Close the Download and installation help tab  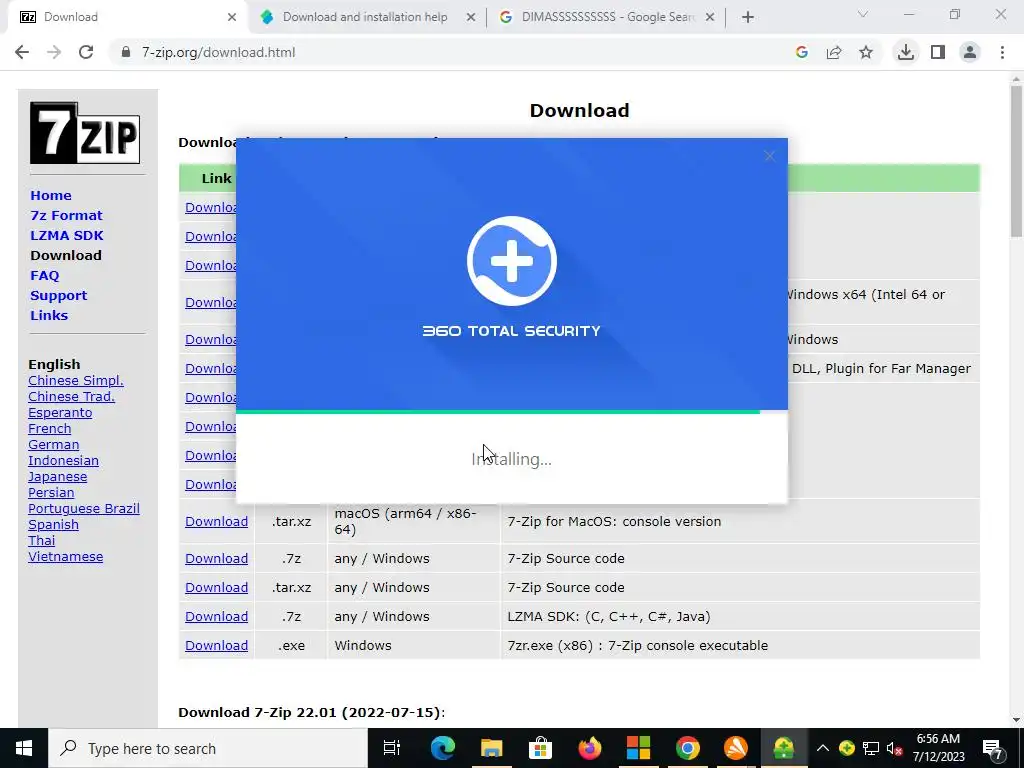[x=471, y=17]
